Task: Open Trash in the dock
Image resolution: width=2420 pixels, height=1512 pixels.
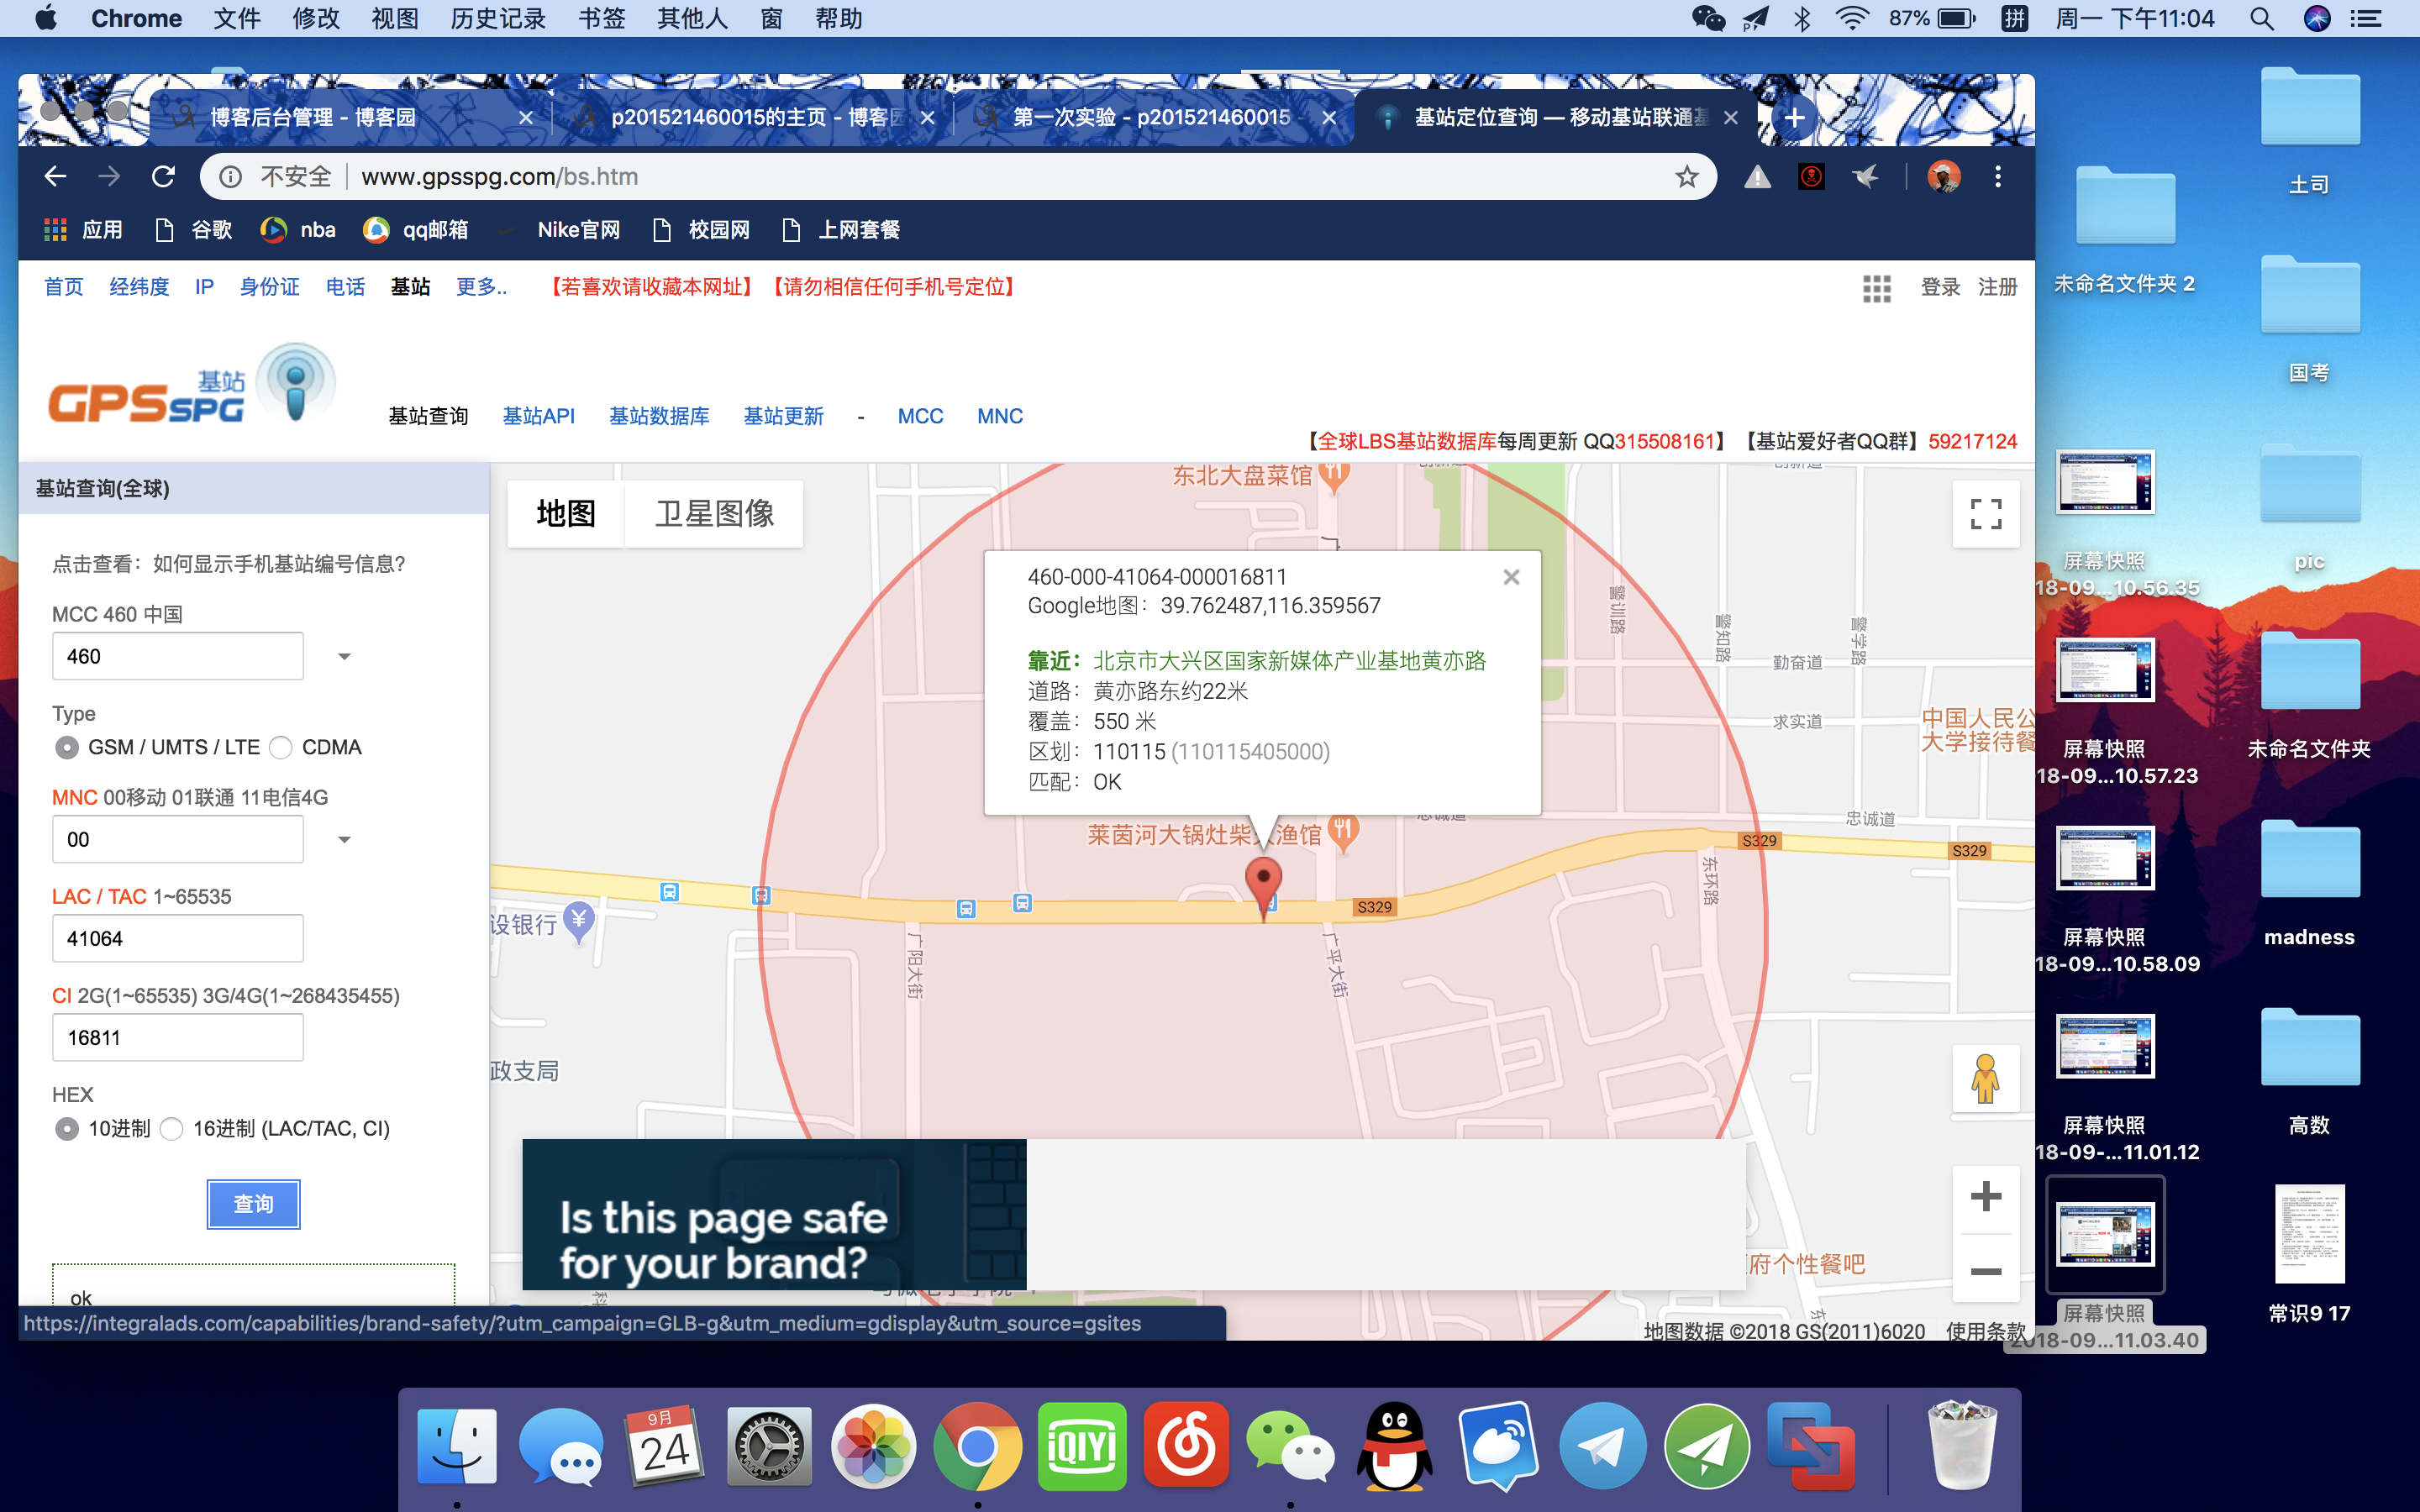Action: point(1961,1446)
